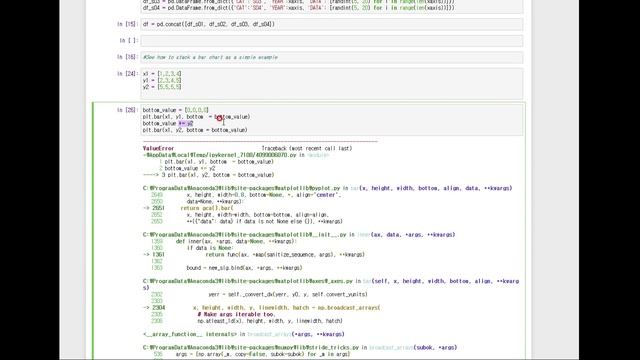Click the # Make args iterable too comment
This screenshot has height=360, width=640.
point(236,314)
